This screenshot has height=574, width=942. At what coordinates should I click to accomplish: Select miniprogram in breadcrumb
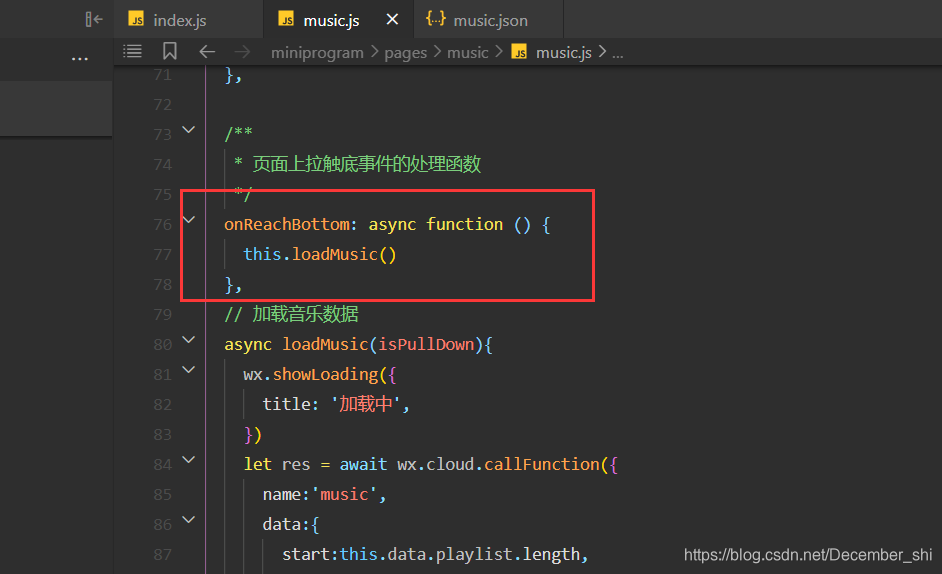click(317, 53)
